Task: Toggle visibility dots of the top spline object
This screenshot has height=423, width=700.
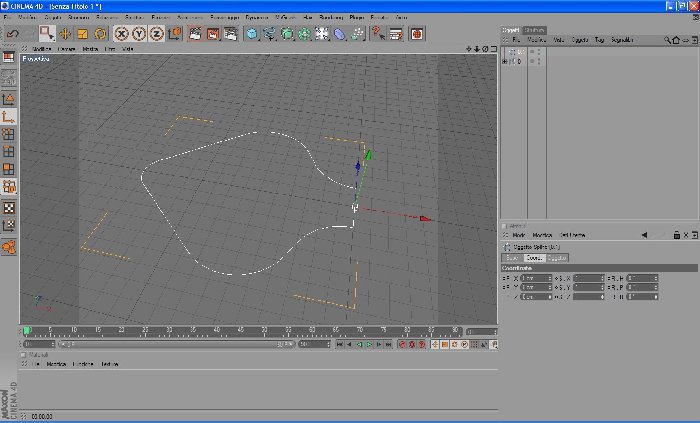Action: [539, 52]
